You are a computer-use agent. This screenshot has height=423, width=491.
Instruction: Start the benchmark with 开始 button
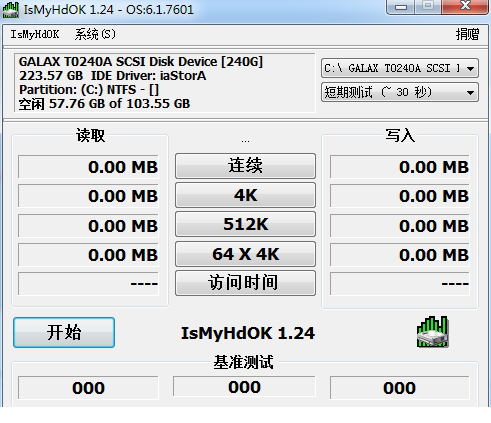(64, 333)
